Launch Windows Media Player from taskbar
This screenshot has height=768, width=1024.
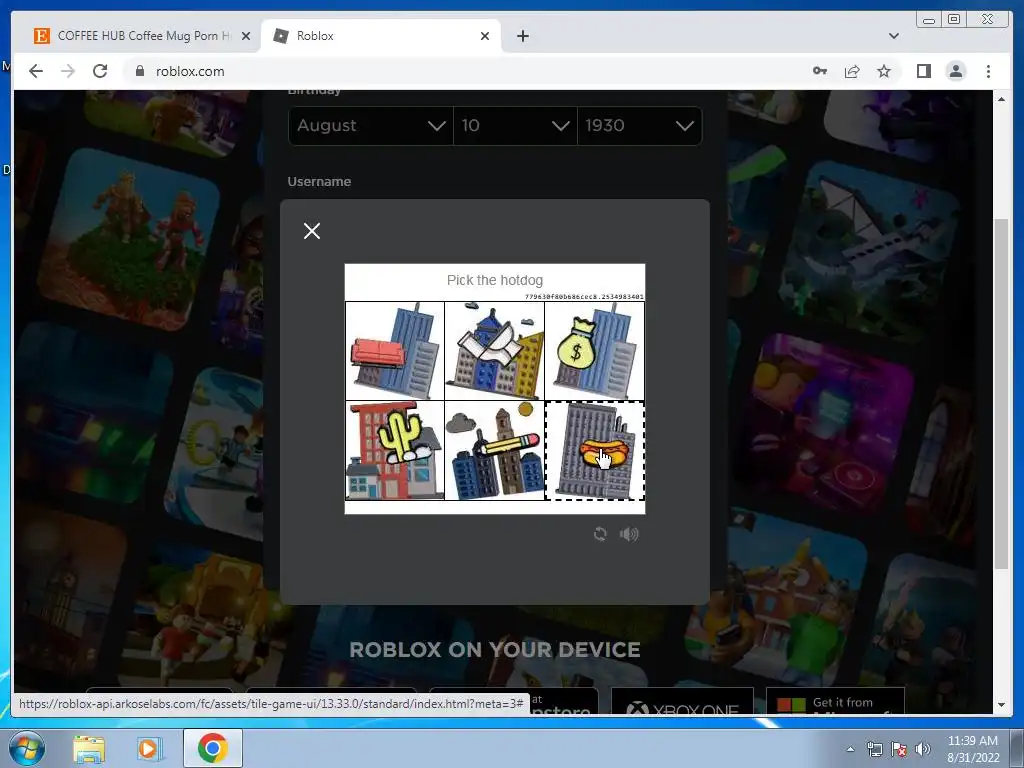[x=149, y=748]
